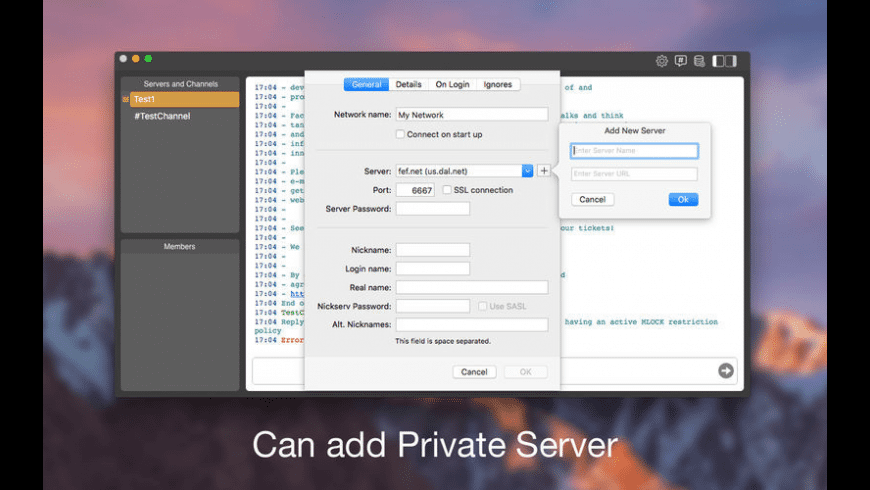Switch to the General tab

coord(366,84)
